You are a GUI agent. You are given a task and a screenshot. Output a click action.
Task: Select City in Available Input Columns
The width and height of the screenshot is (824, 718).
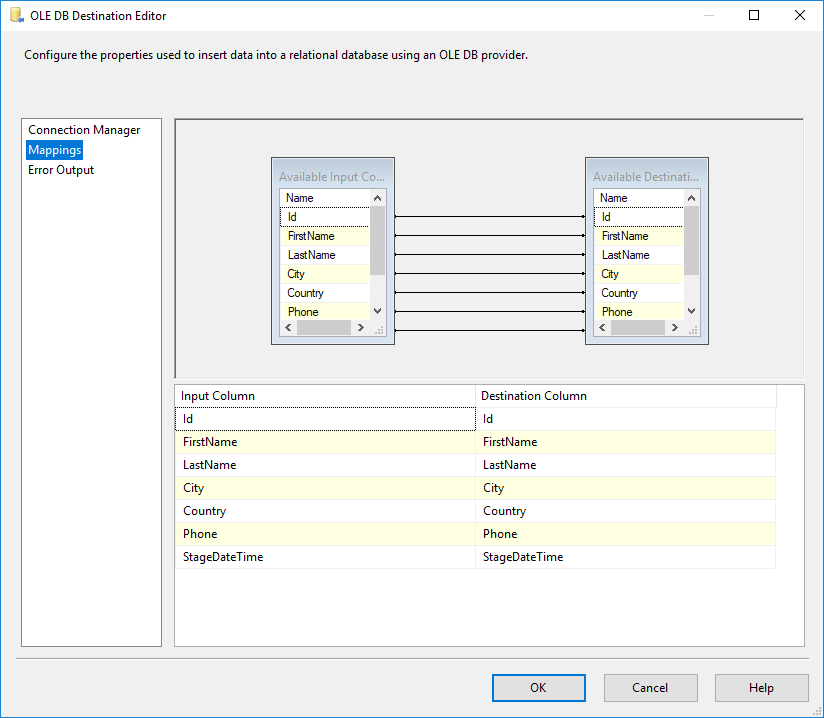[325, 274]
